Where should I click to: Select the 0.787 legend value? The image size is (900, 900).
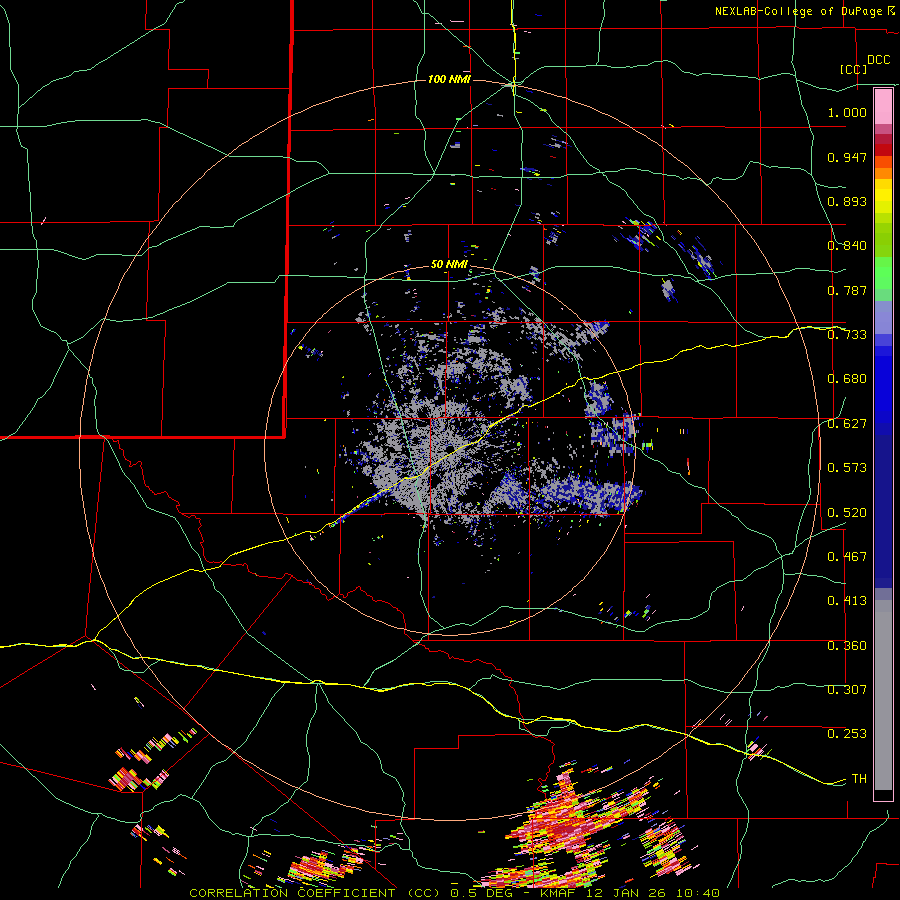pos(847,290)
